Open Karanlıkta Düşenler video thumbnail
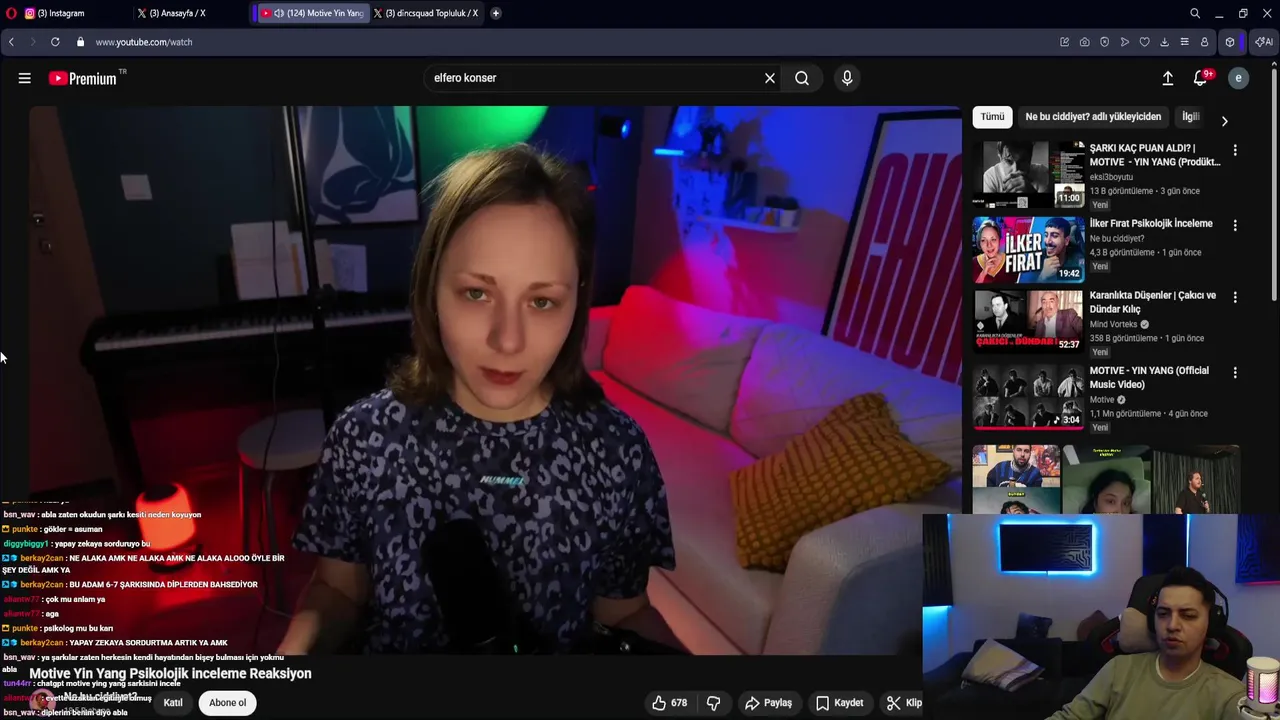Image resolution: width=1280 pixels, height=720 pixels. [1028, 320]
